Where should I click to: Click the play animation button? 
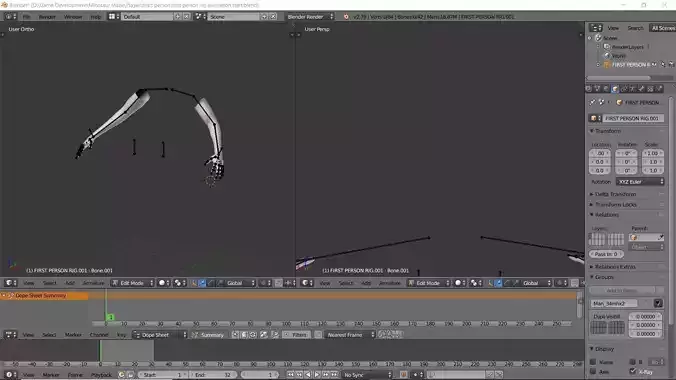click(316, 375)
